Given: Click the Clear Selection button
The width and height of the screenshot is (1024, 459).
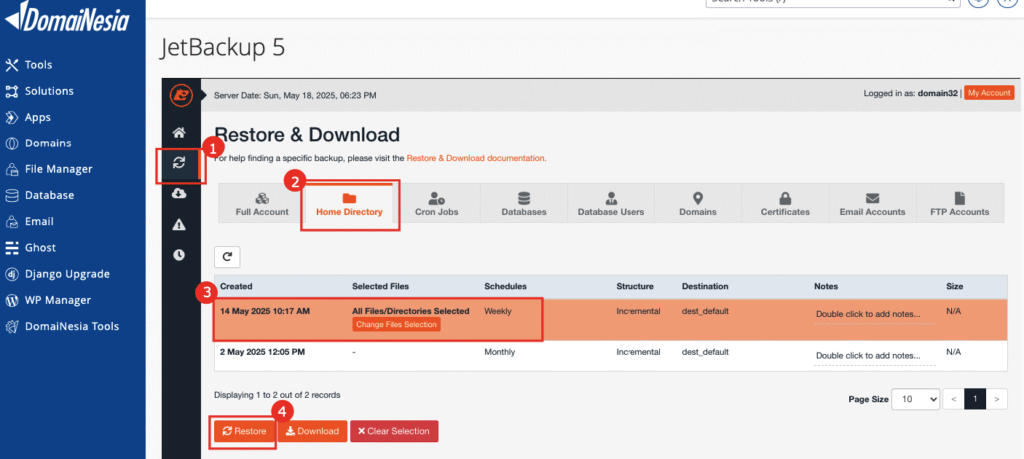Looking at the screenshot, I should pos(394,431).
